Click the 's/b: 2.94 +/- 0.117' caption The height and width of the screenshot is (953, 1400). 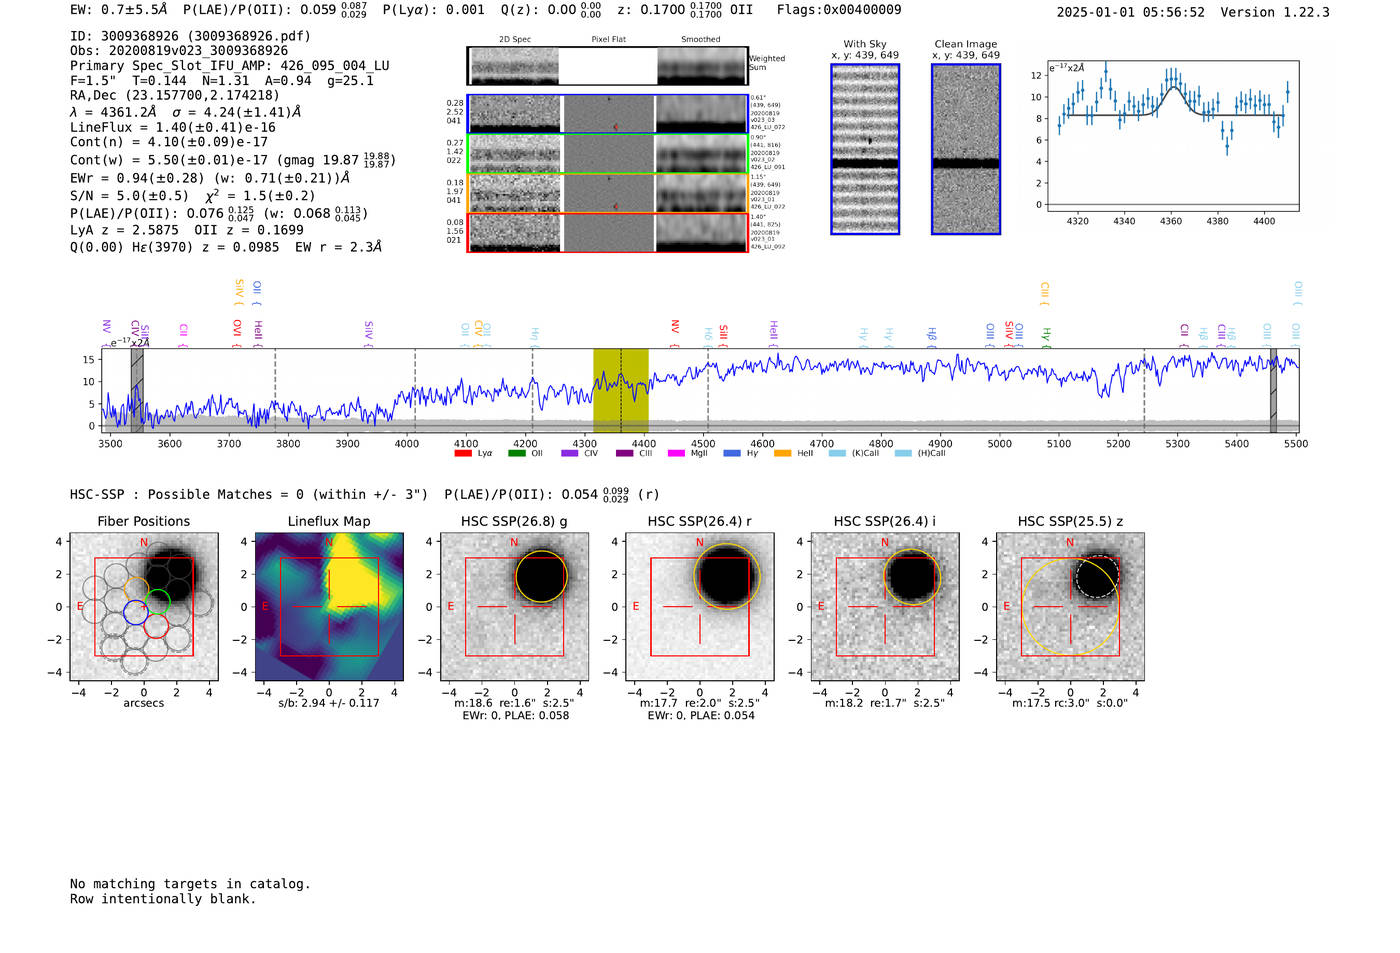[x=329, y=703]
